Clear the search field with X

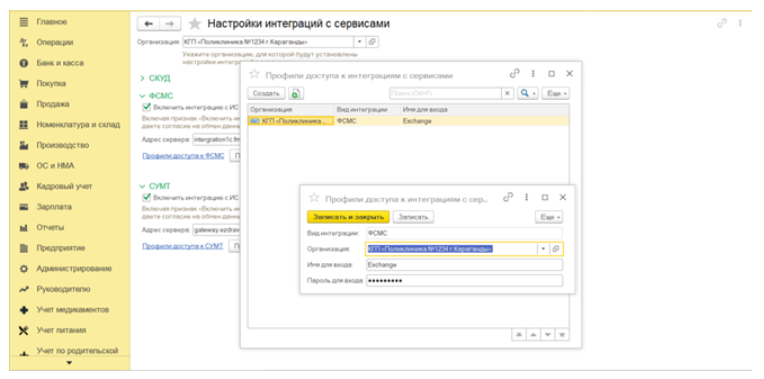tap(508, 93)
